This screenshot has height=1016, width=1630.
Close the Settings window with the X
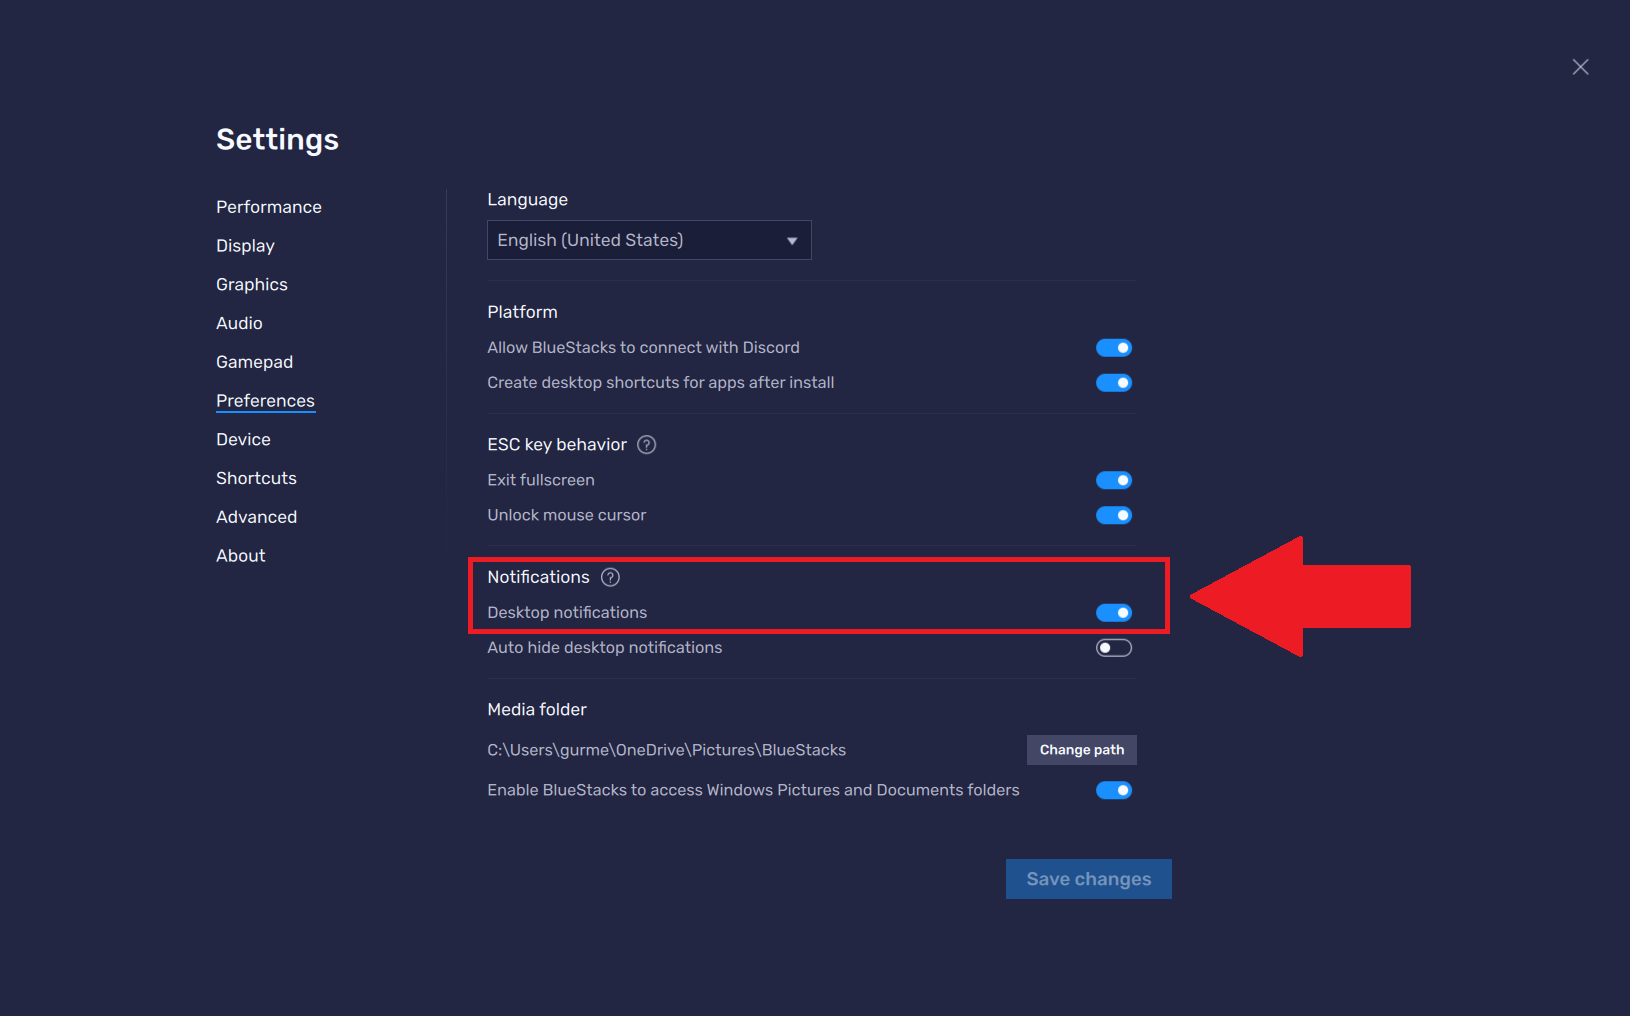click(1580, 67)
